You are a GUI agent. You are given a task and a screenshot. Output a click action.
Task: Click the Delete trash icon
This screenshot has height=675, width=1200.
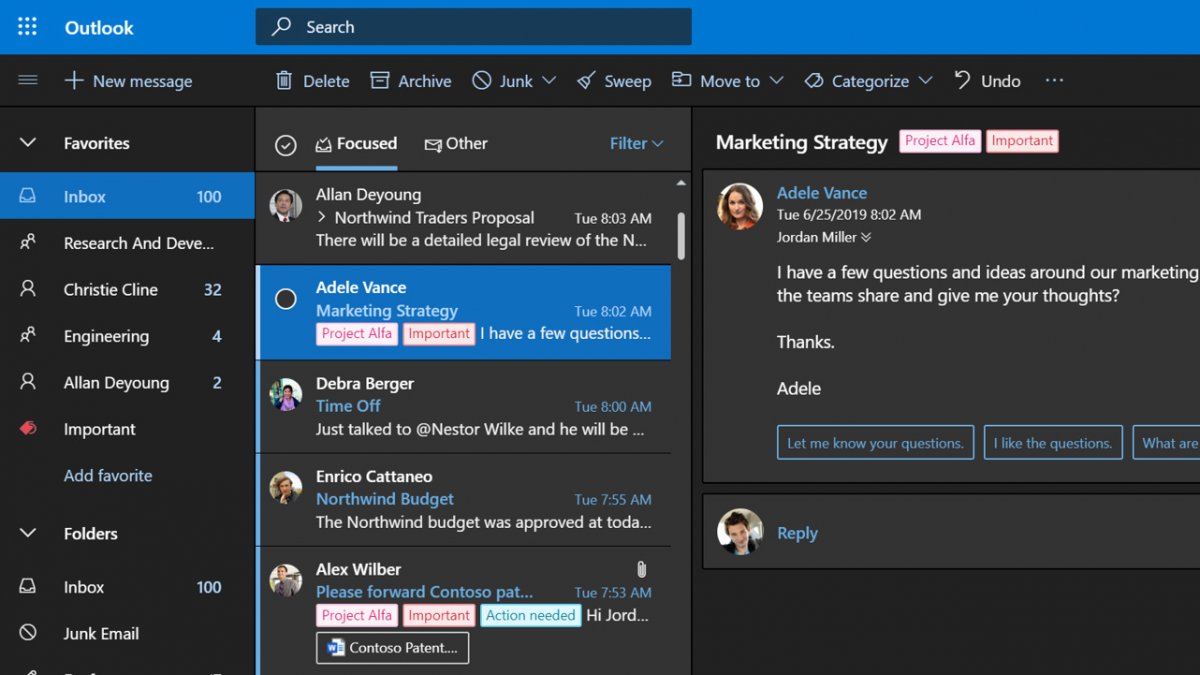click(284, 80)
